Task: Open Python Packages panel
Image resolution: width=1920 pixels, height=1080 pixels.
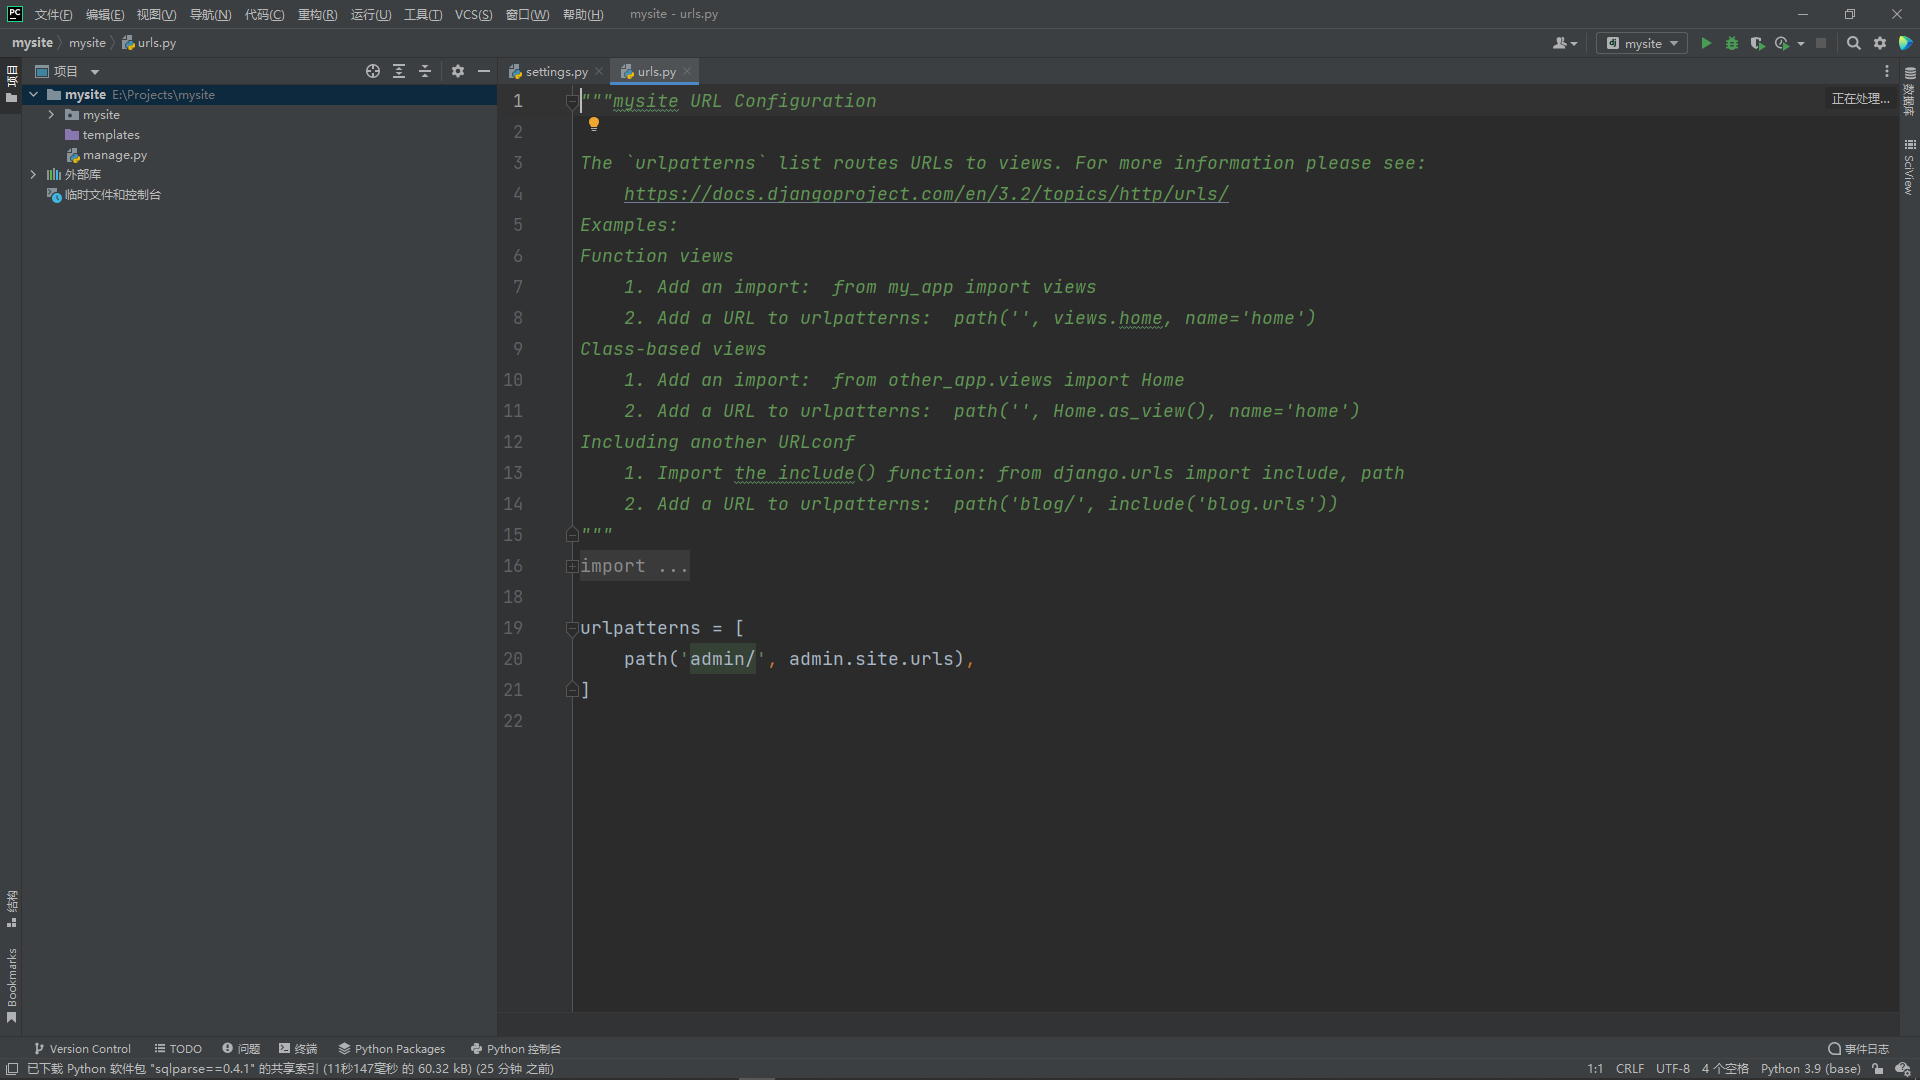Action: 391,1049
